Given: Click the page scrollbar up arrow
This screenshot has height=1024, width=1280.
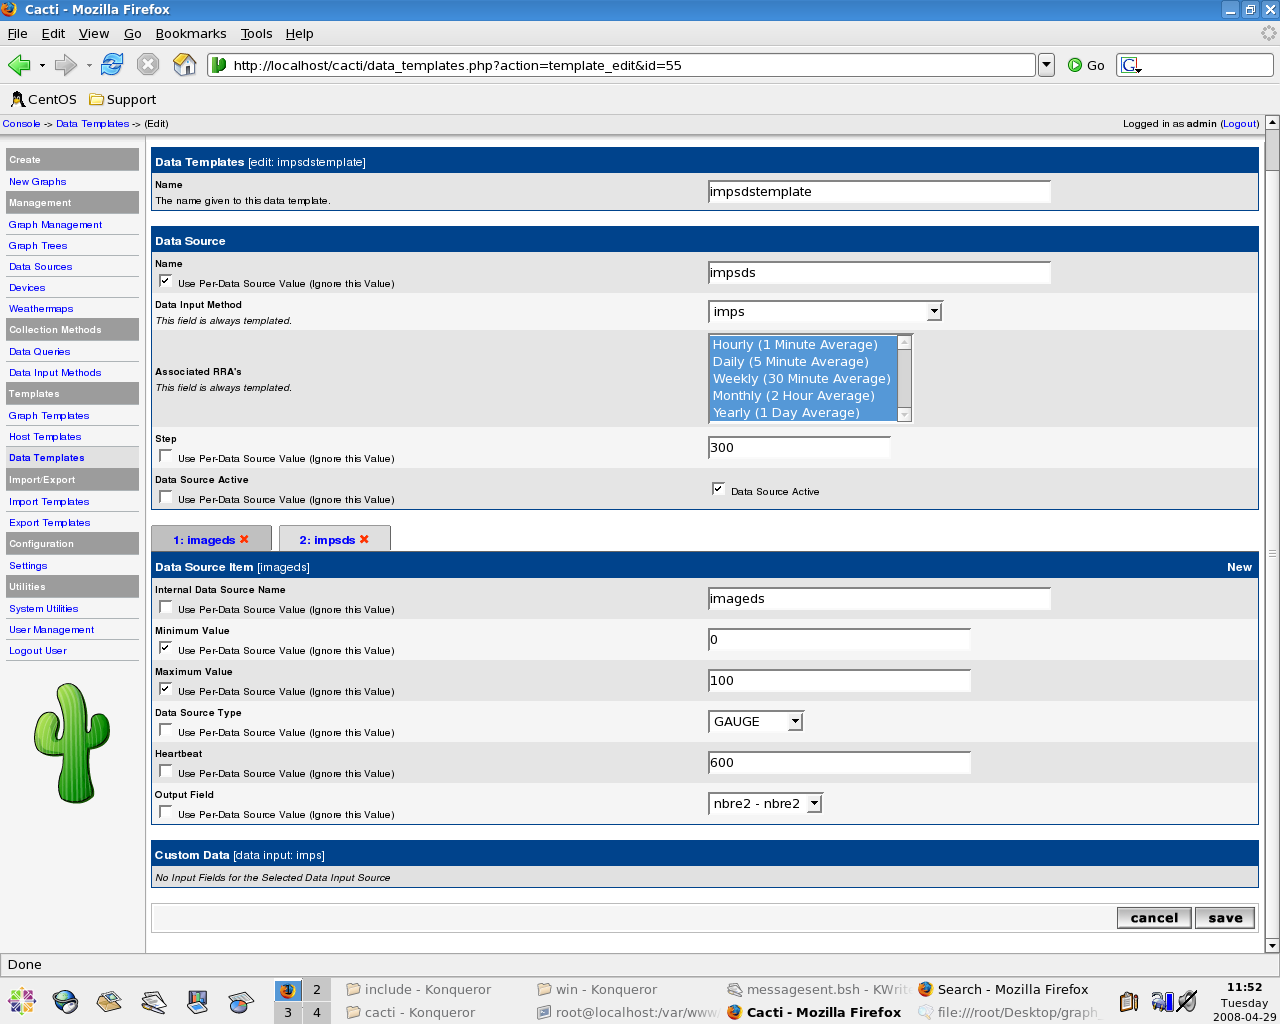Looking at the screenshot, I should point(1272,122).
